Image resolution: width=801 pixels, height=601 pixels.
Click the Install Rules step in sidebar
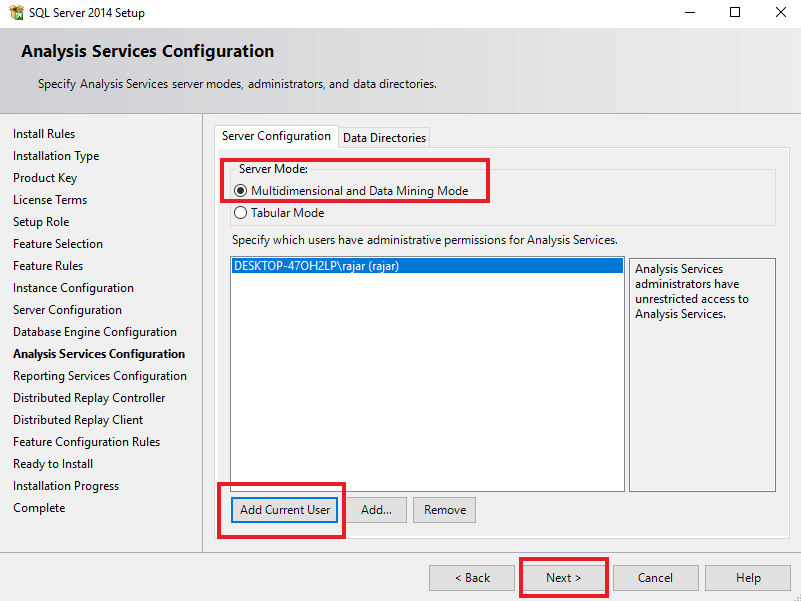(44, 134)
